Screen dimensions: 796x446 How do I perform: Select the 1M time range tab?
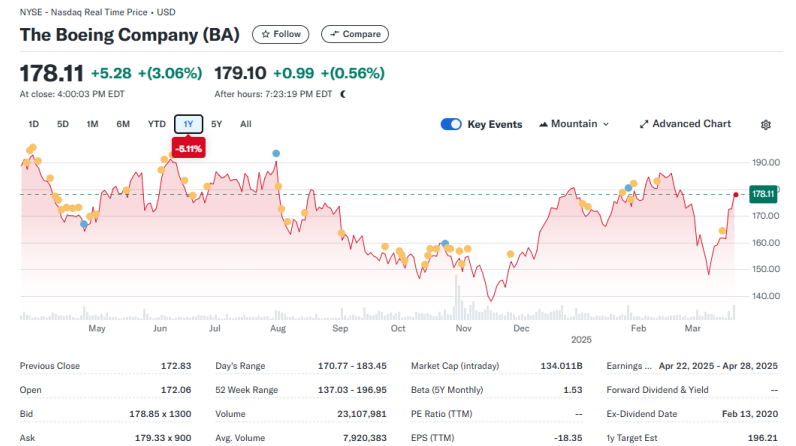[92, 124]
